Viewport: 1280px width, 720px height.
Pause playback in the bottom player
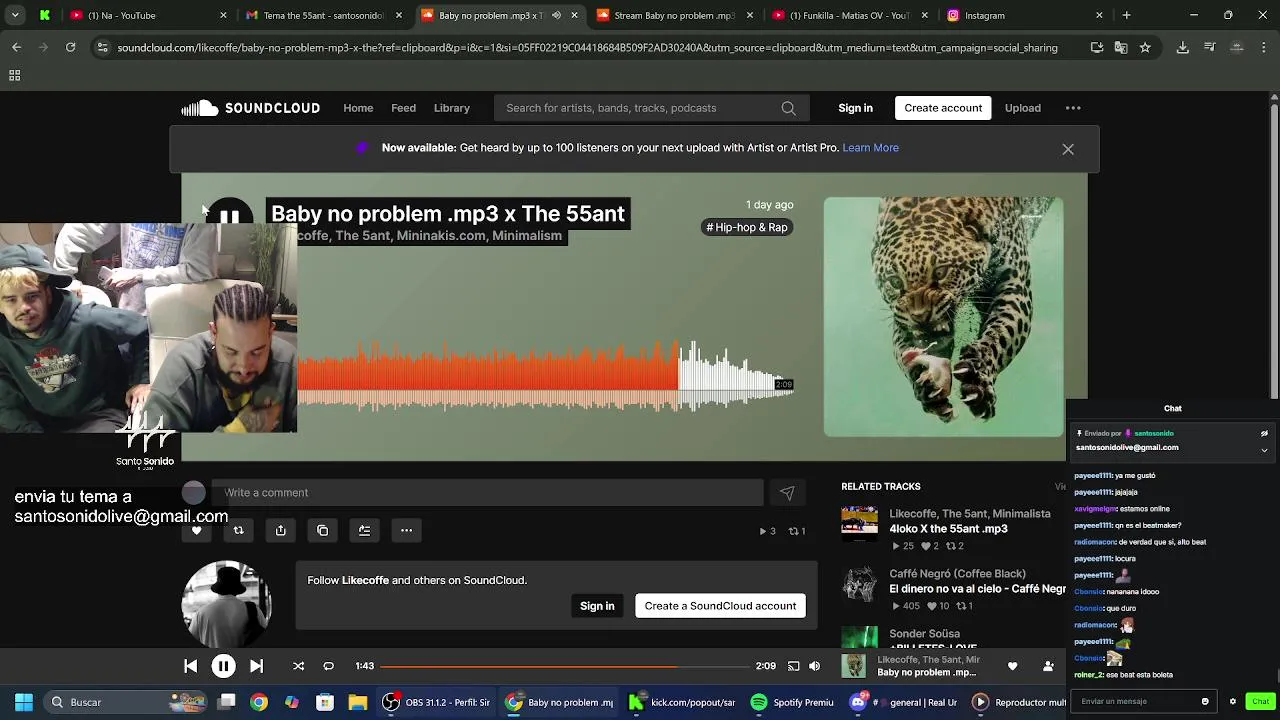tap(223, 666)
